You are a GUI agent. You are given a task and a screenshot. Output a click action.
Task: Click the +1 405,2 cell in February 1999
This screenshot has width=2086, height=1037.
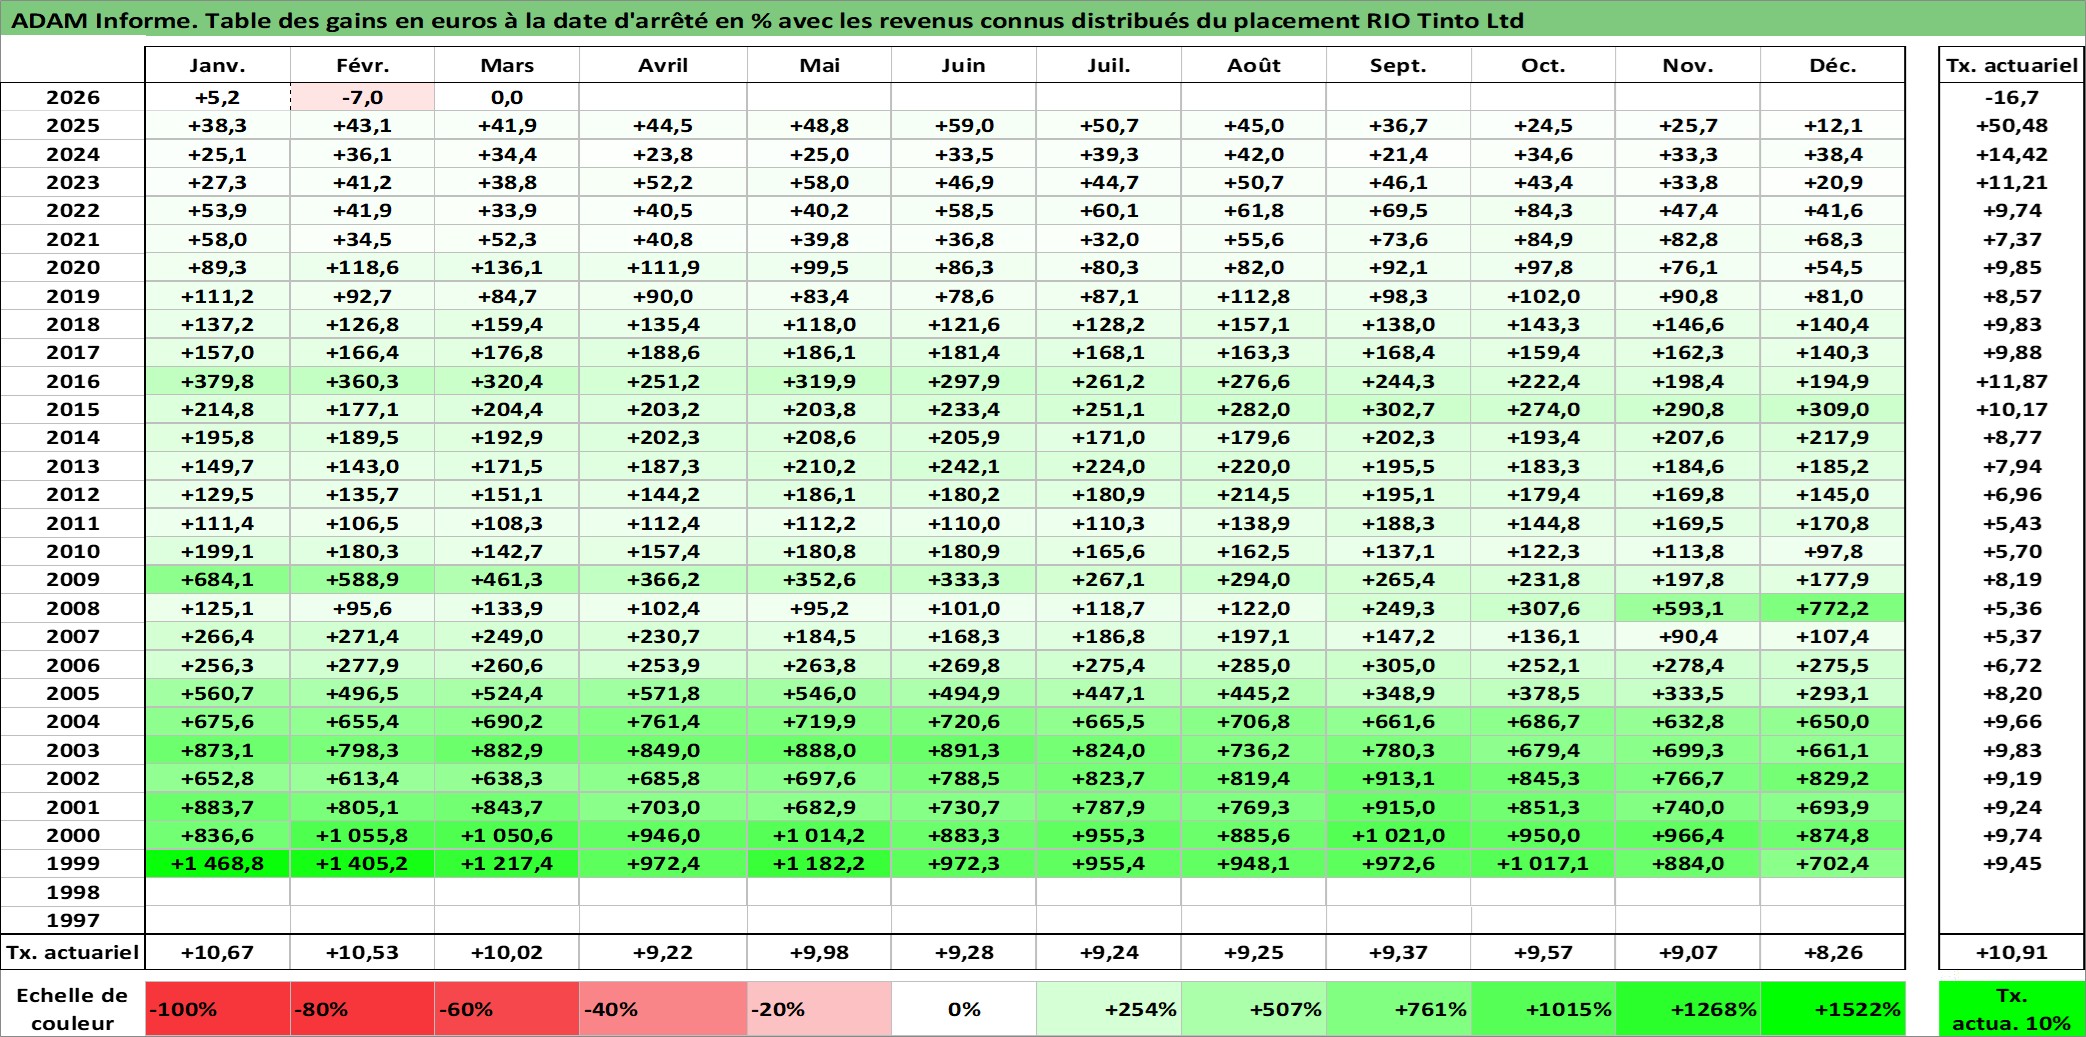(362, 863)
